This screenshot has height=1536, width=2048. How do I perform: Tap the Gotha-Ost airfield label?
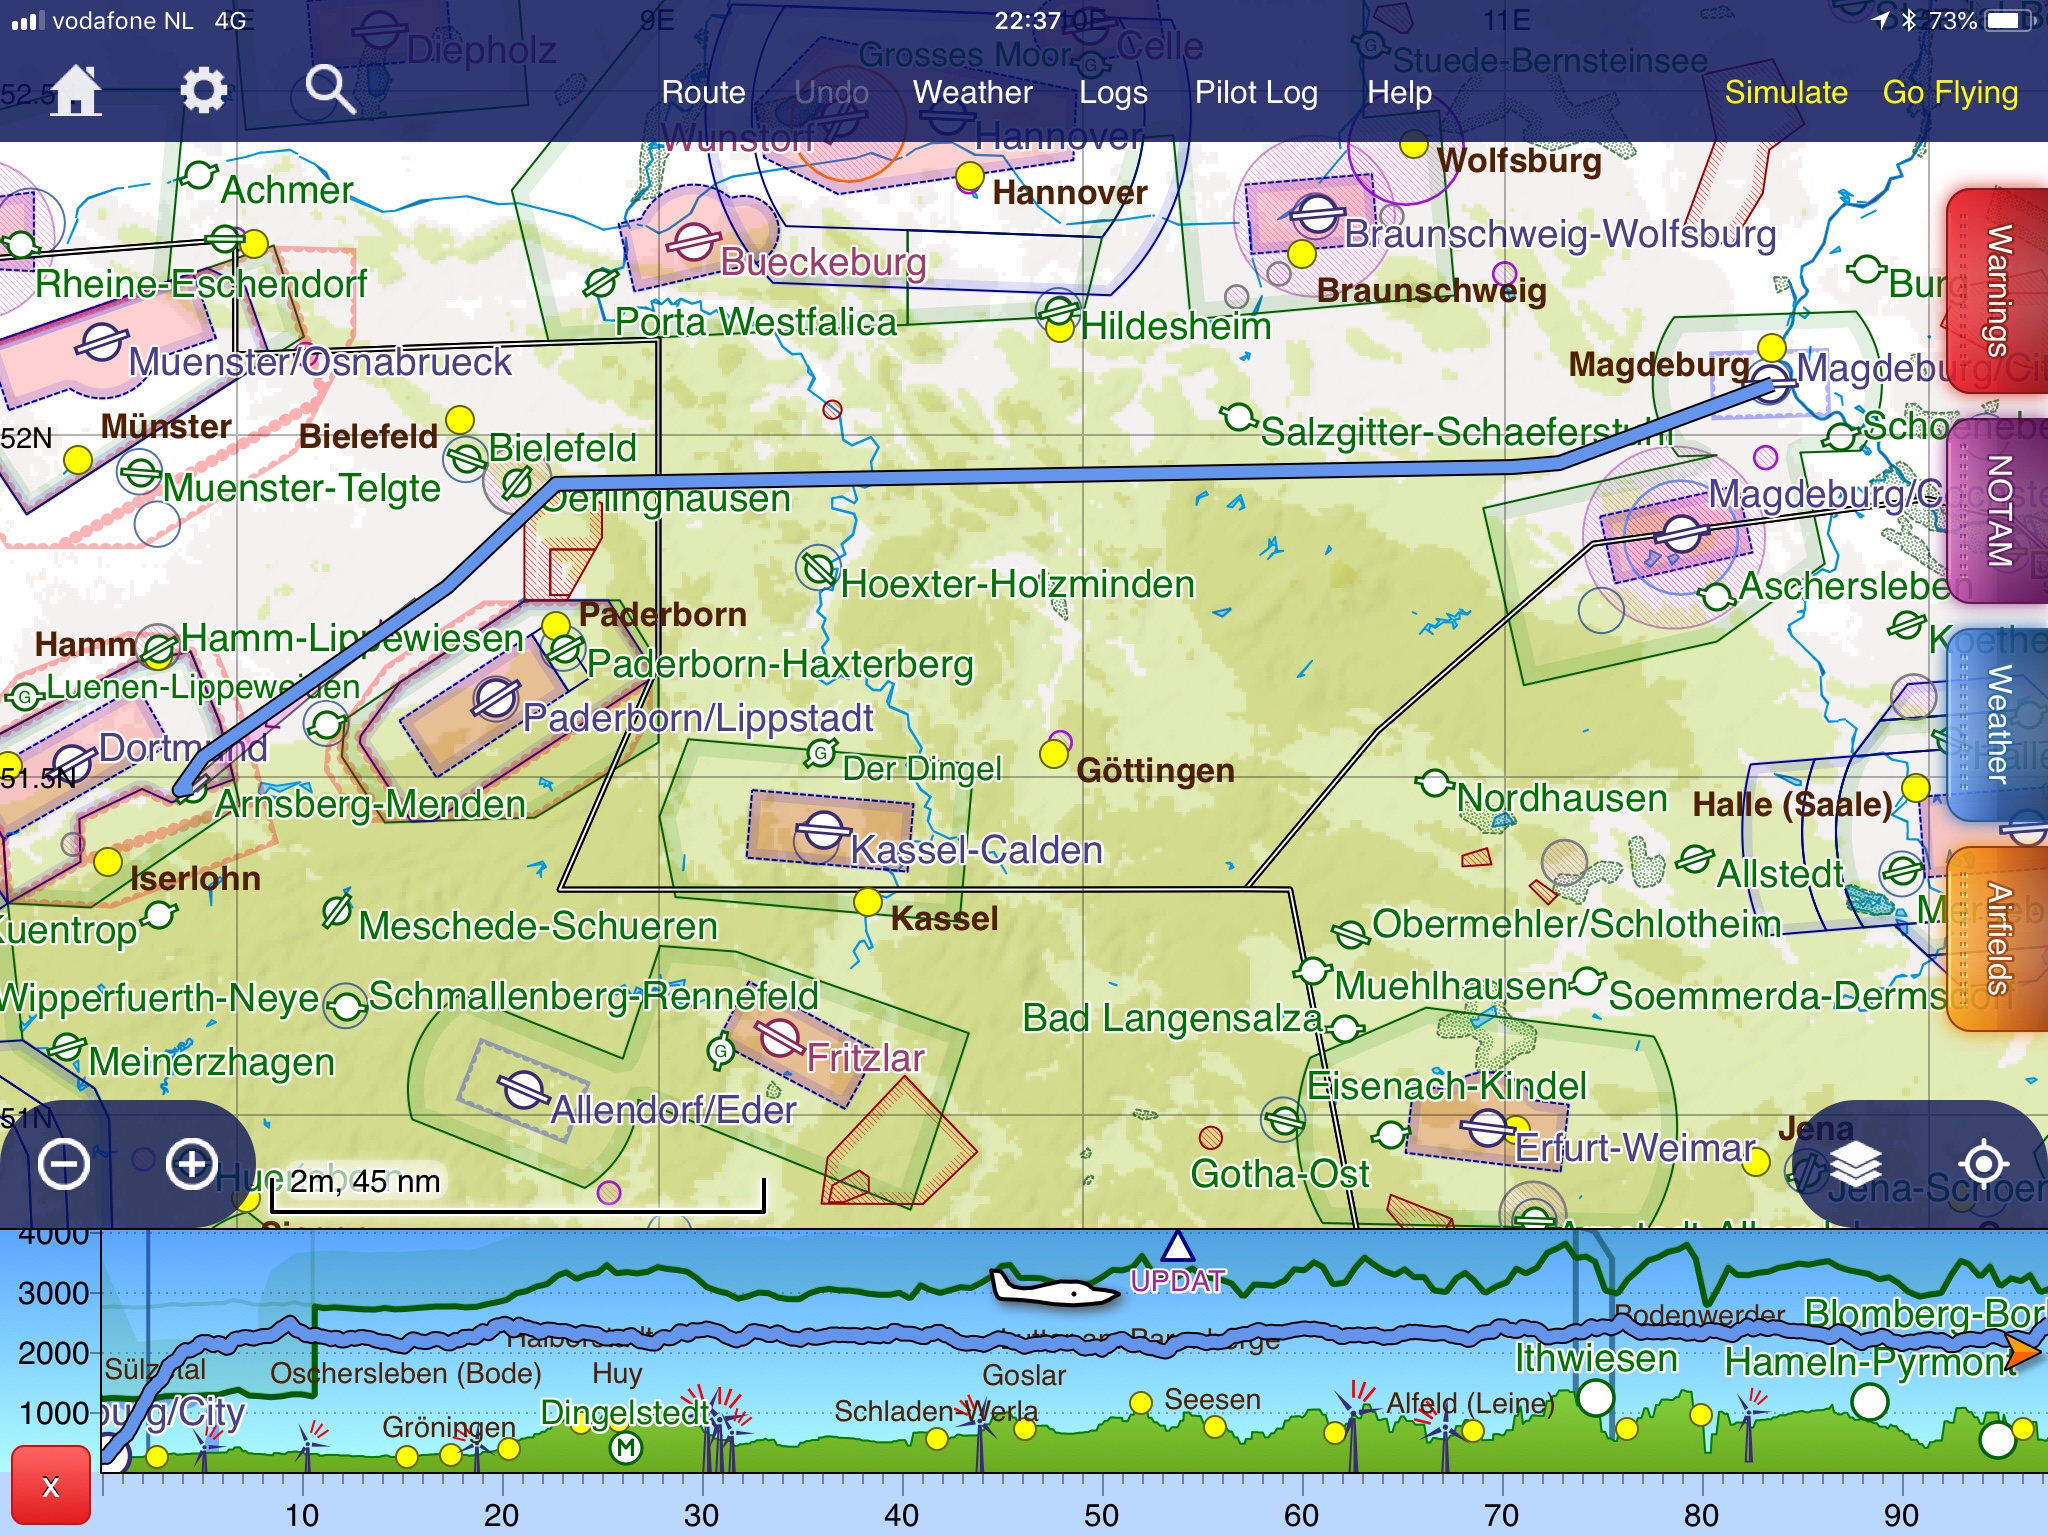pyautogui.click(x=1279, y=1173)
